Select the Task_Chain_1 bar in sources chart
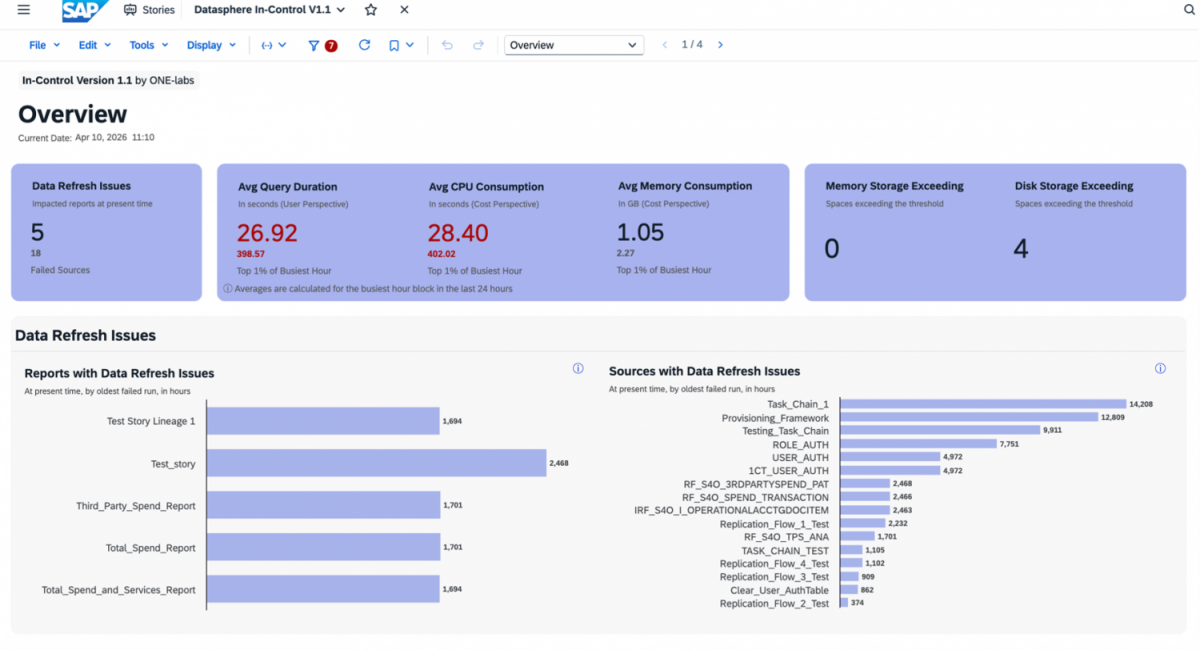1200x650 pixels. [982, 404]
